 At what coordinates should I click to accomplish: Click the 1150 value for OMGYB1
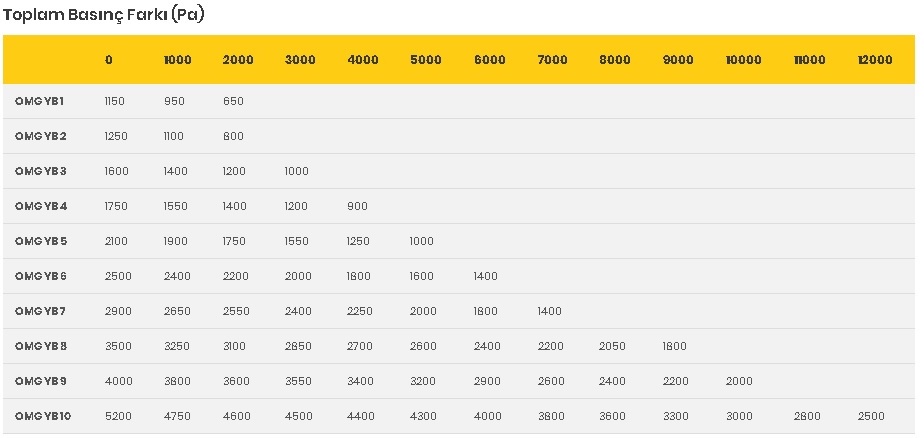(x=114, y=101)
